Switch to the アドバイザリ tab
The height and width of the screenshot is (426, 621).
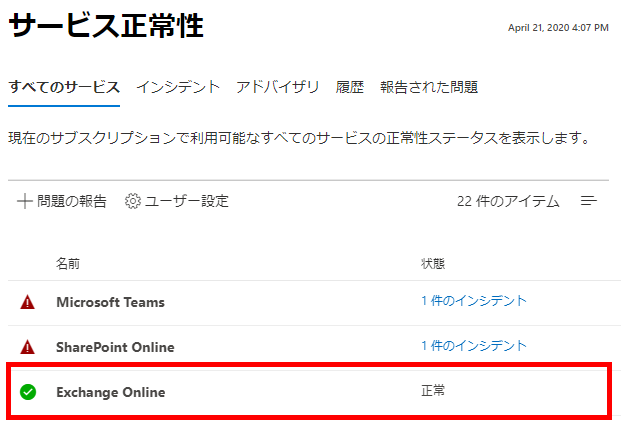(x=278, y=87)
